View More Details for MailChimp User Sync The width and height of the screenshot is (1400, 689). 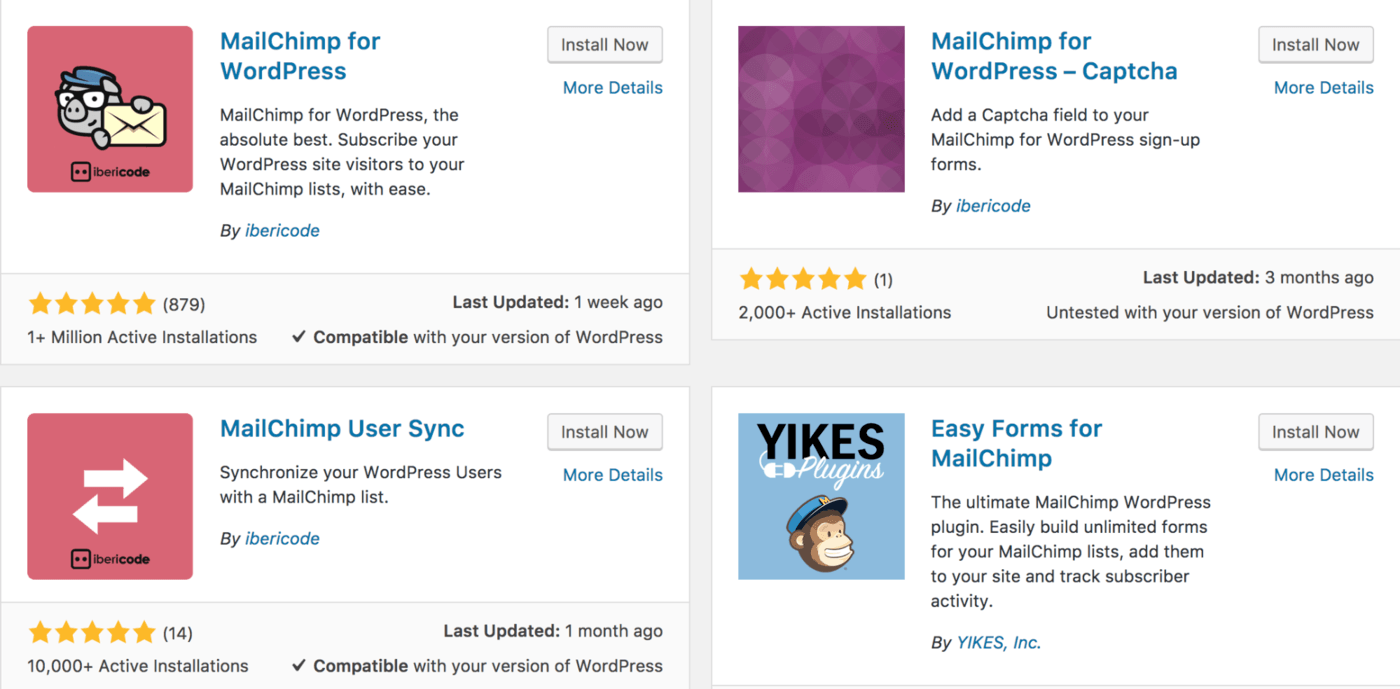tap(613, 475)
